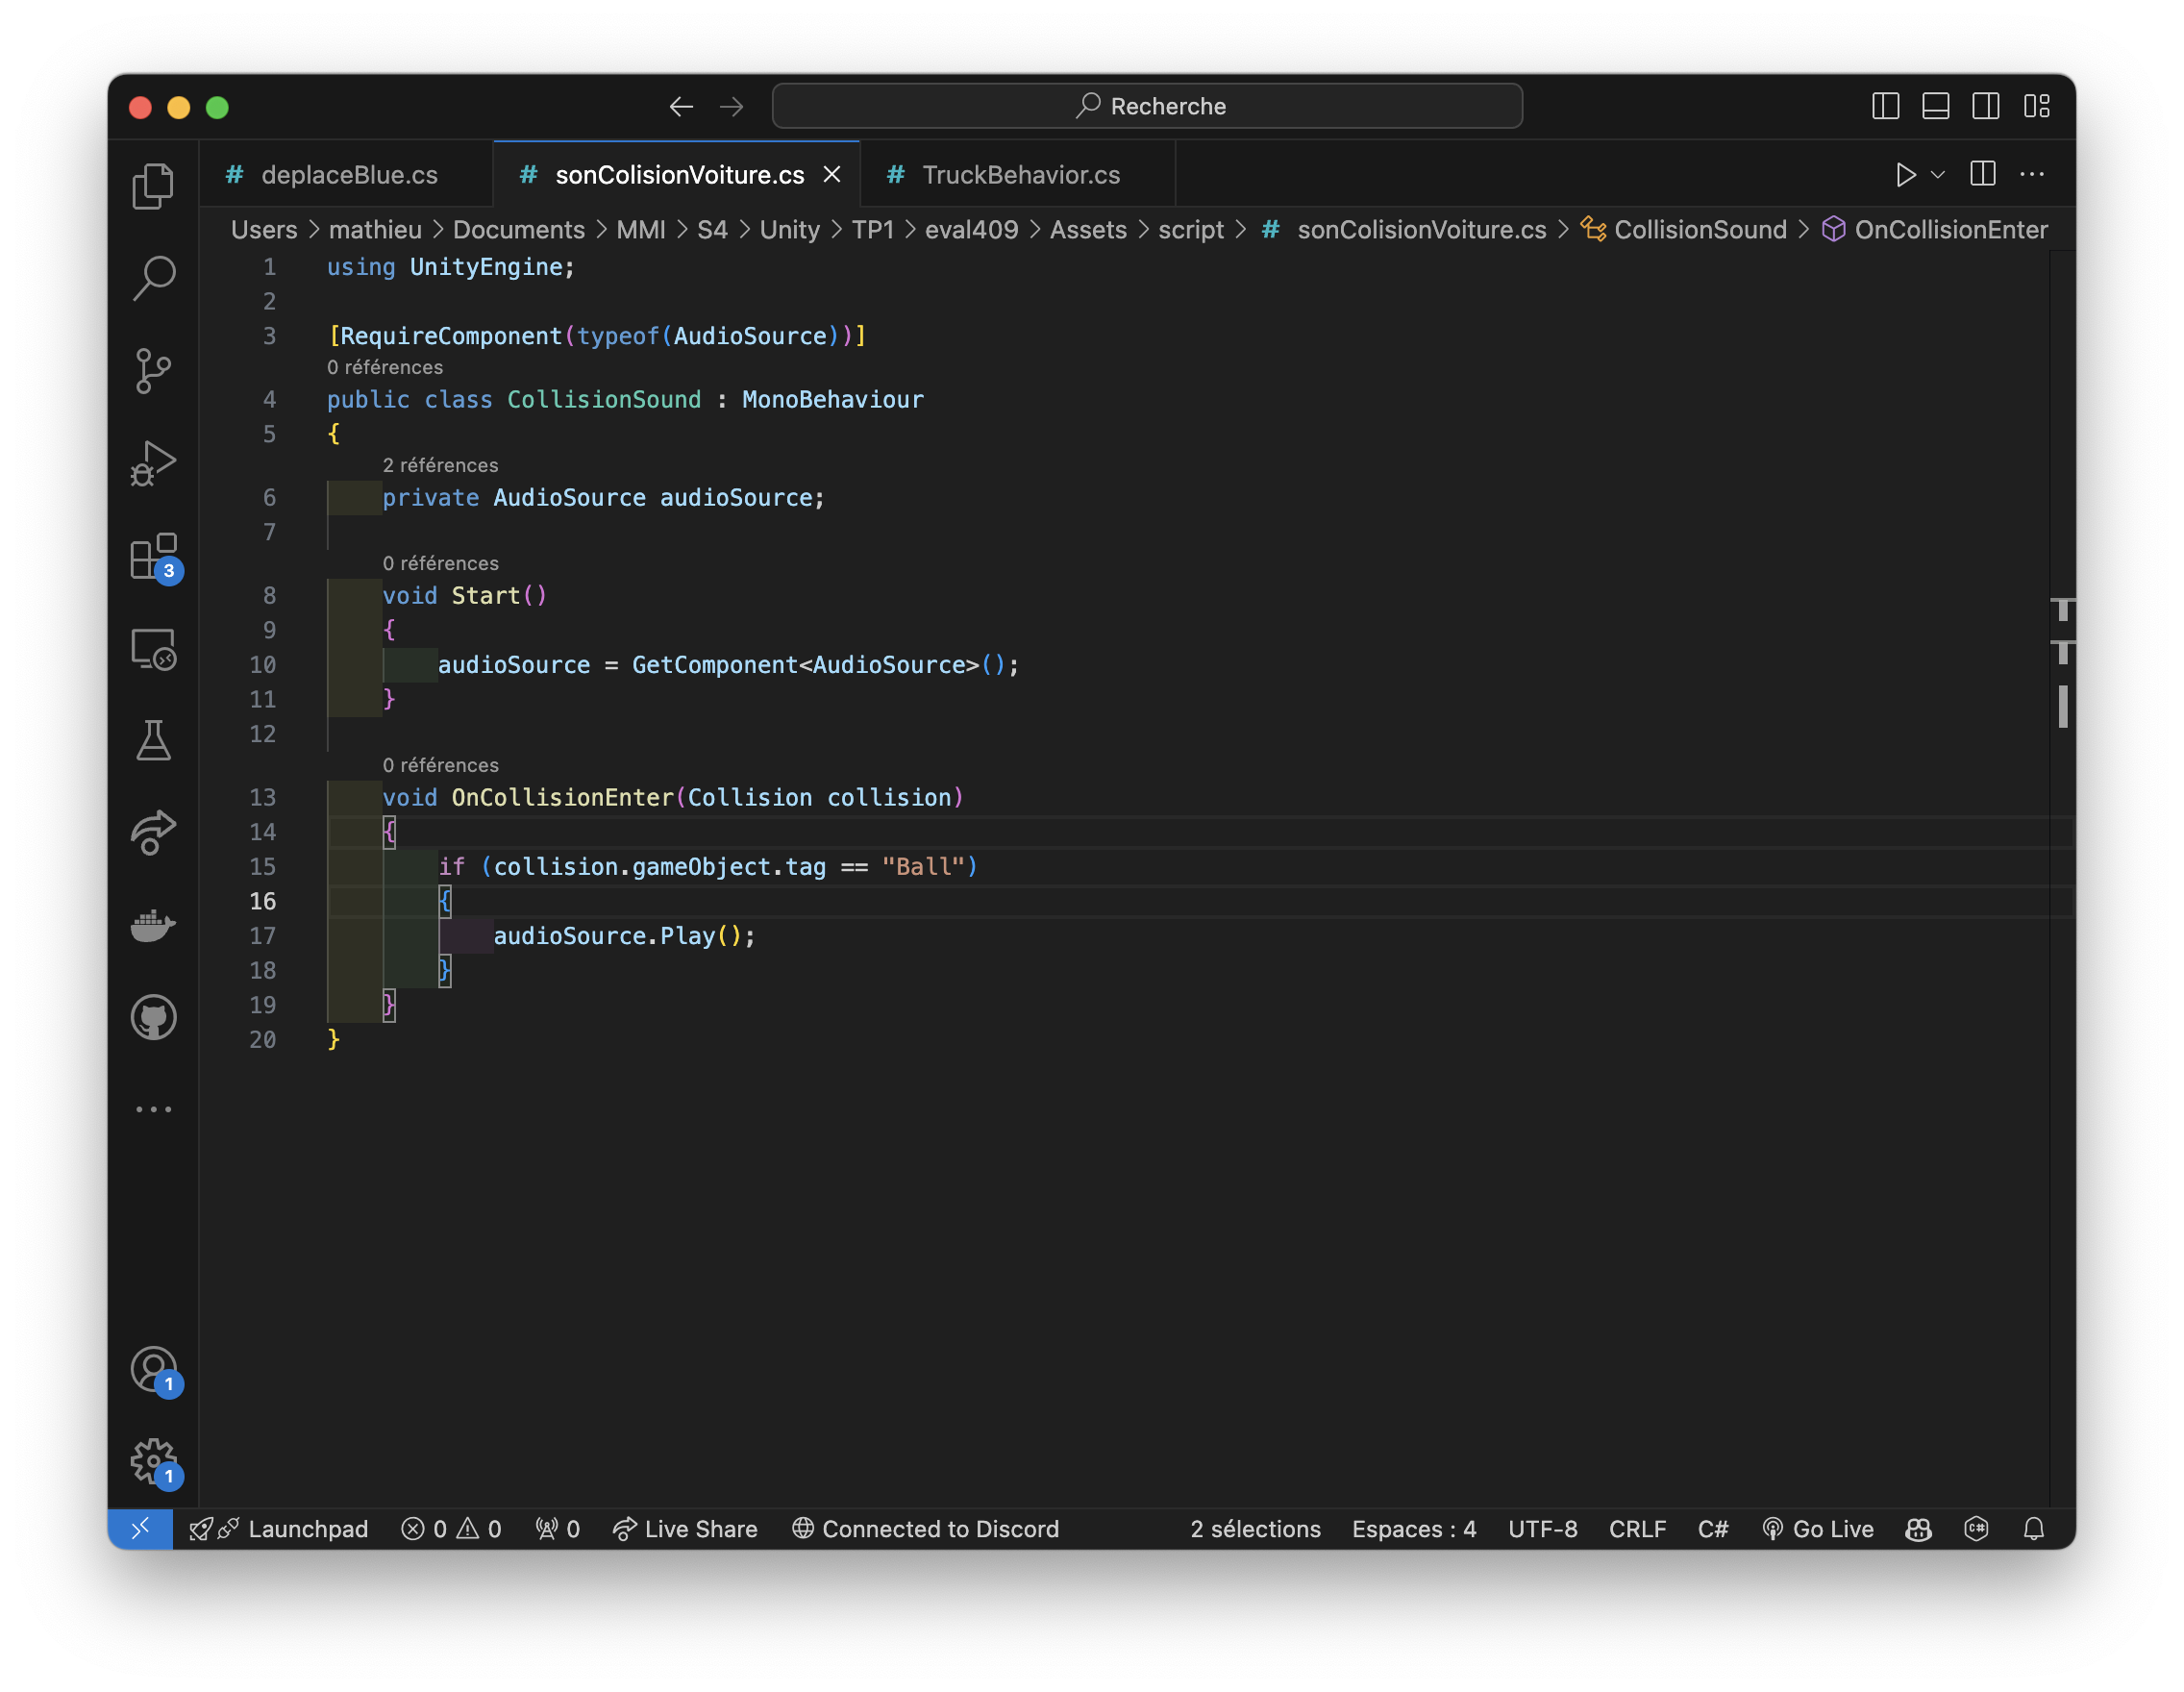This screenshot has height=1692, width=2184.
Task: Click 0 références above OnCollisionEnter
Action: [x=440, y=765]
